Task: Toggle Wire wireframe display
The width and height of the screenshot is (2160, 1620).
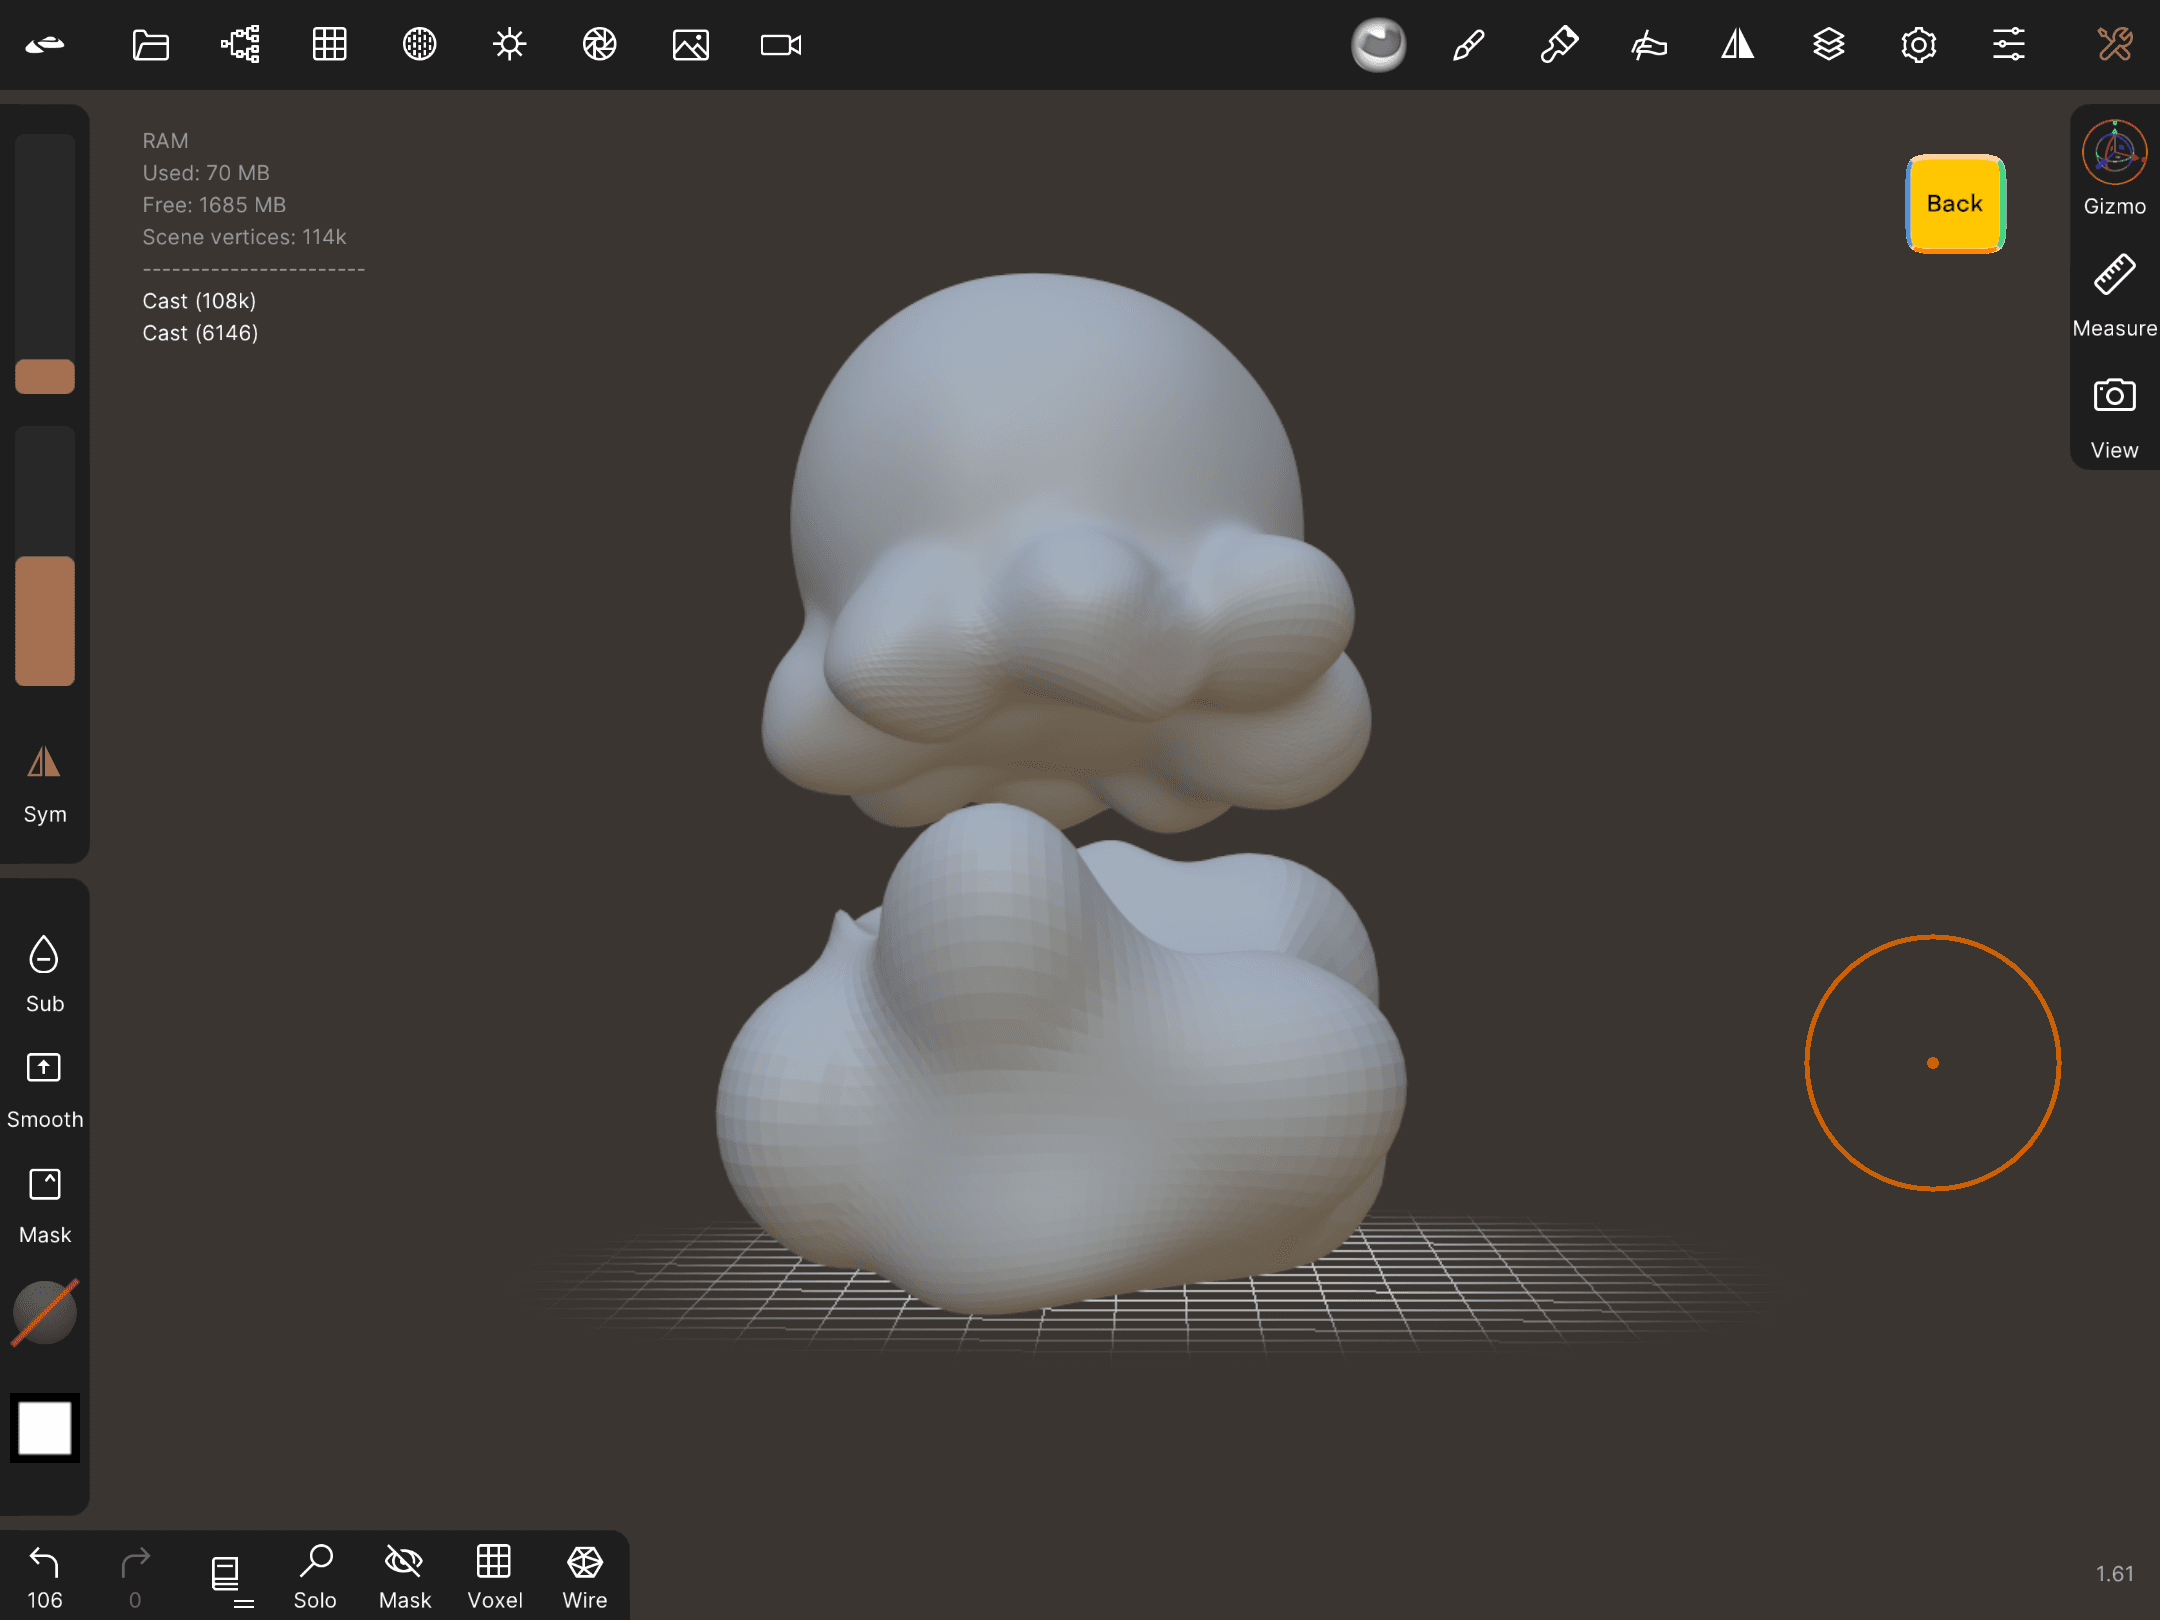Action: tap(584, 1577)
